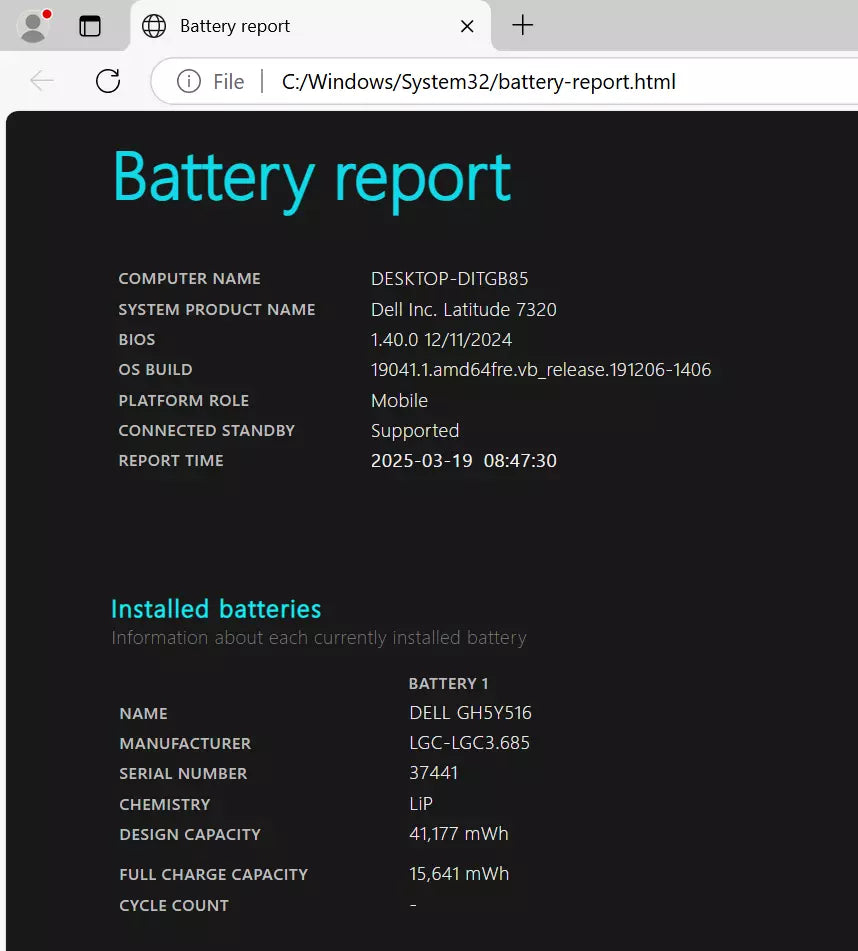Close the Battery report tab
Viewport: 858px width, 951px height.
[466, 26]
